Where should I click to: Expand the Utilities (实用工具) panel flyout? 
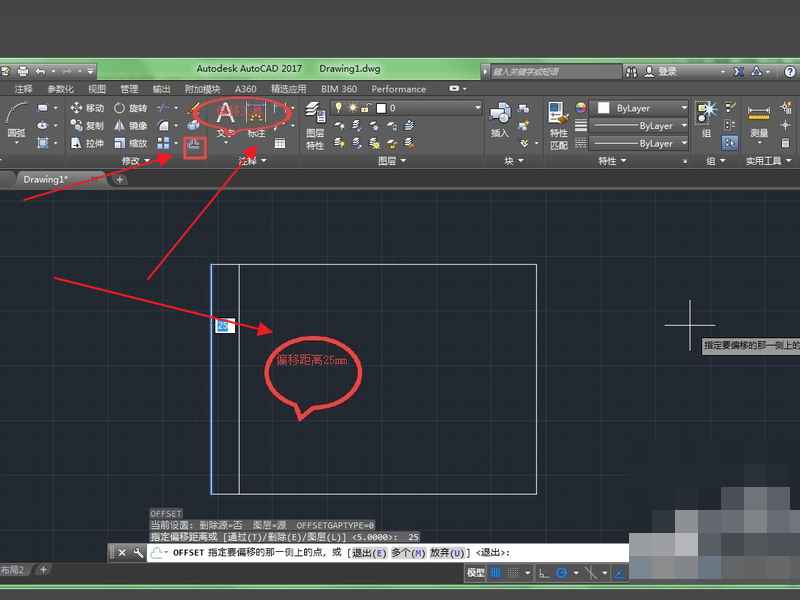[x=768, y=161]
